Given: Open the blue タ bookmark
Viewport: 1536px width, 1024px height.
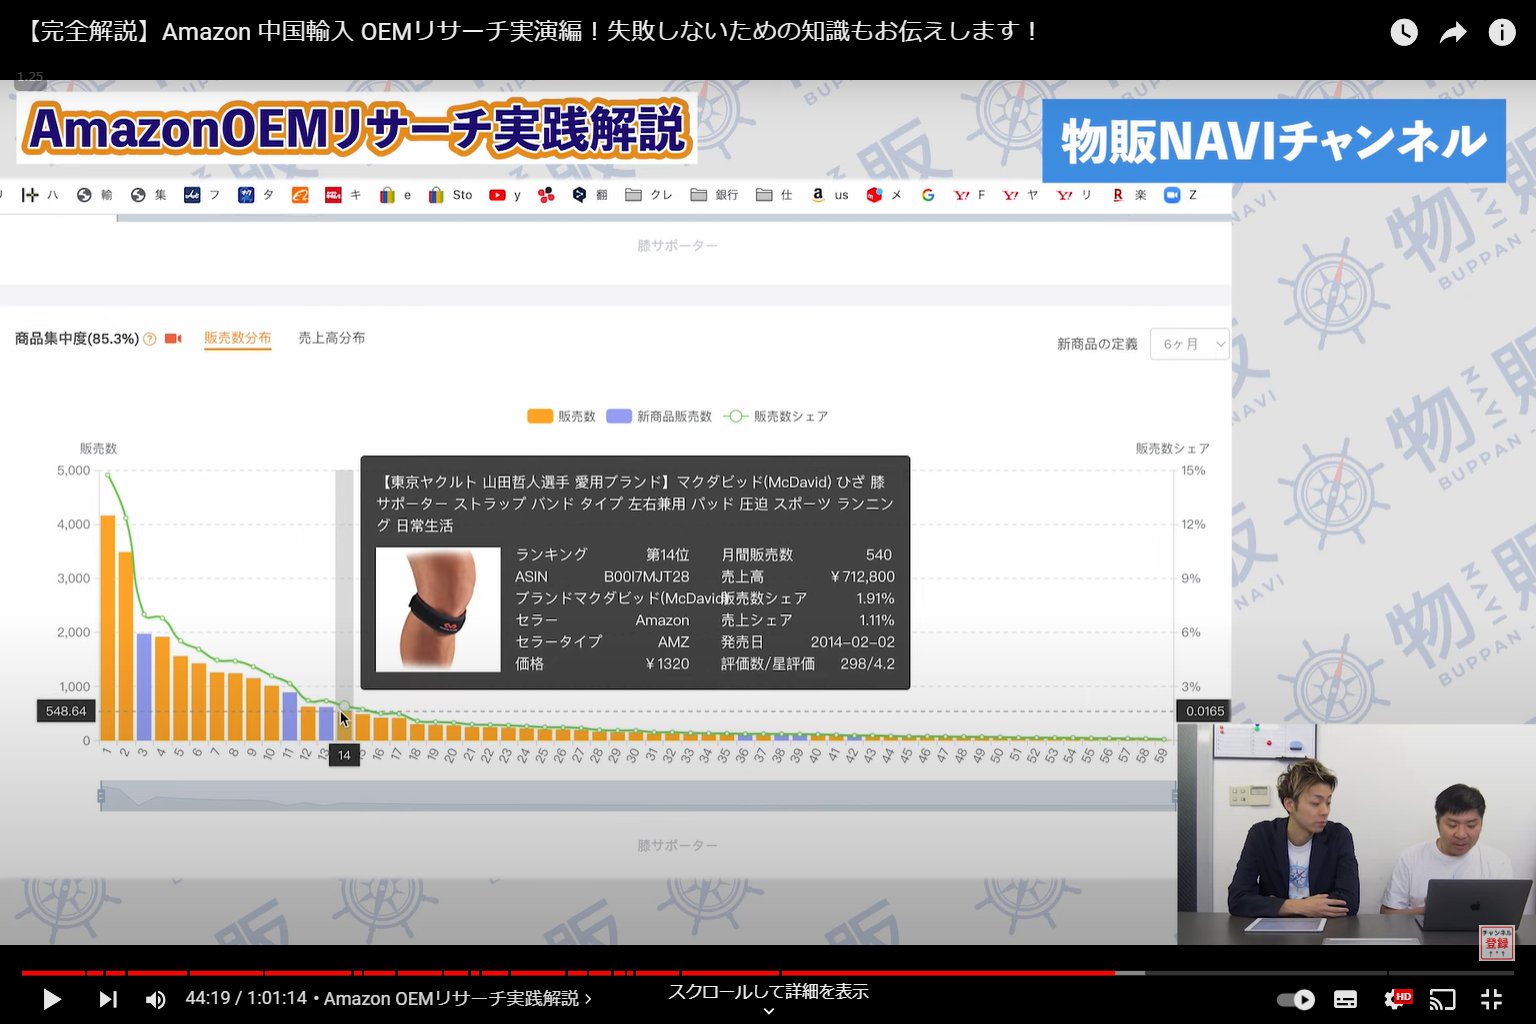Looking at the screenshot, I should 256,195.
